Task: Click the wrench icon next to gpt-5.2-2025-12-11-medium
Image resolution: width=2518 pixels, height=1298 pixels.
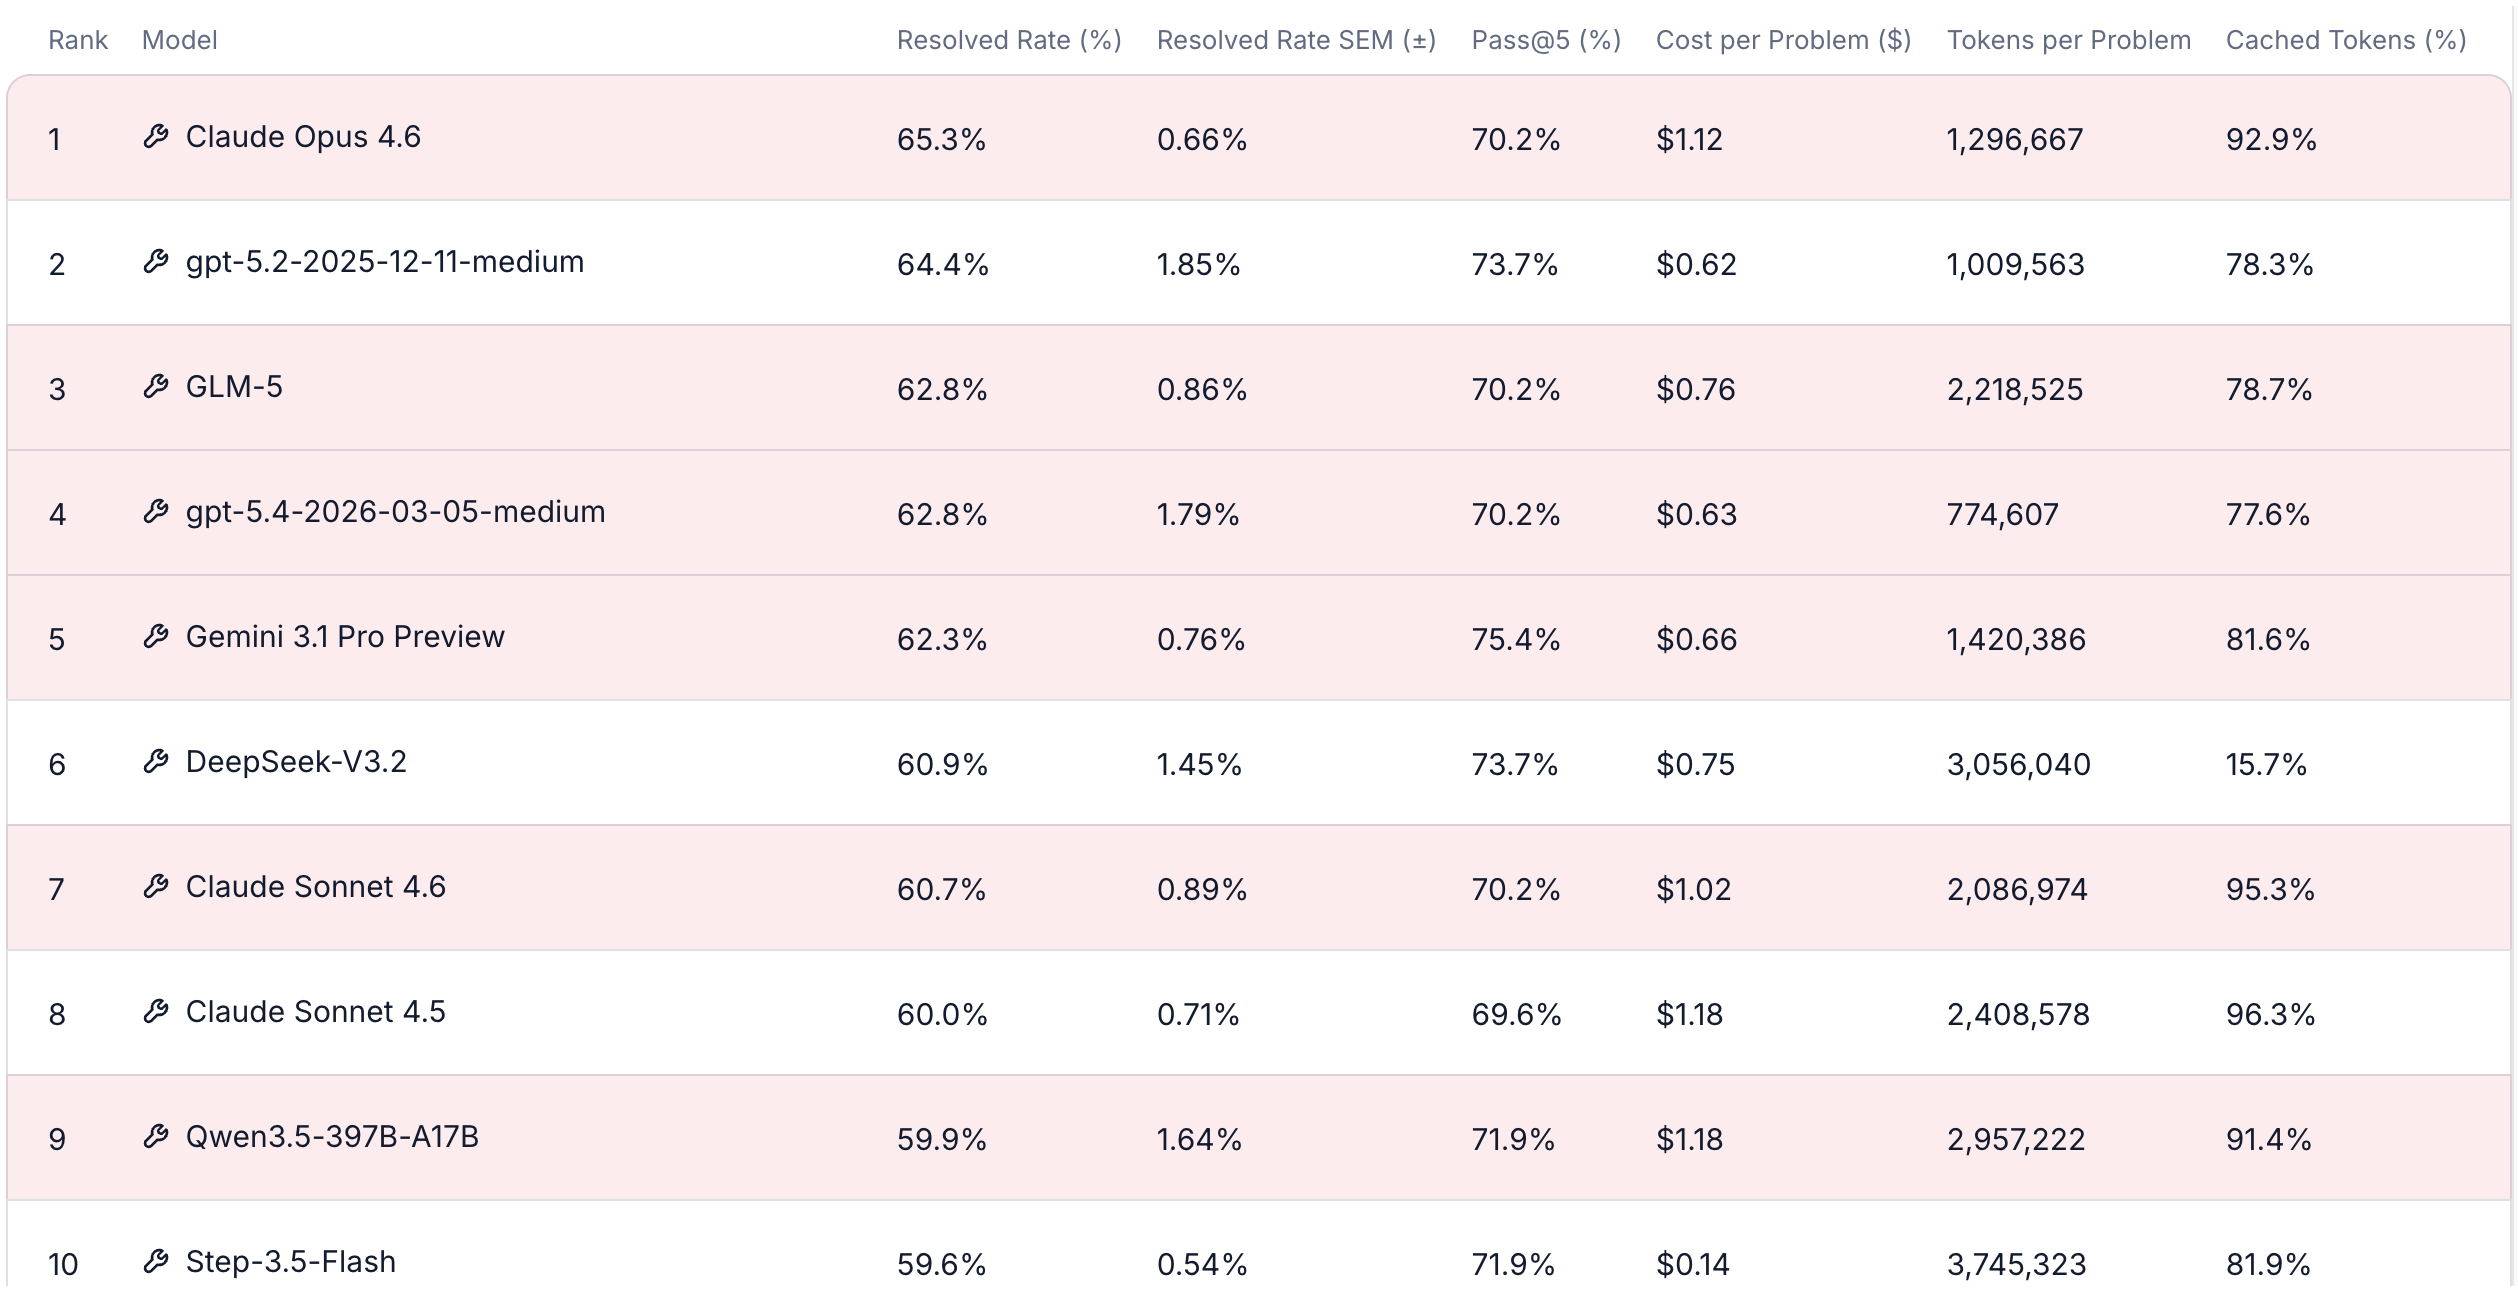Action: pyautogui.click(x=156, y=262)
